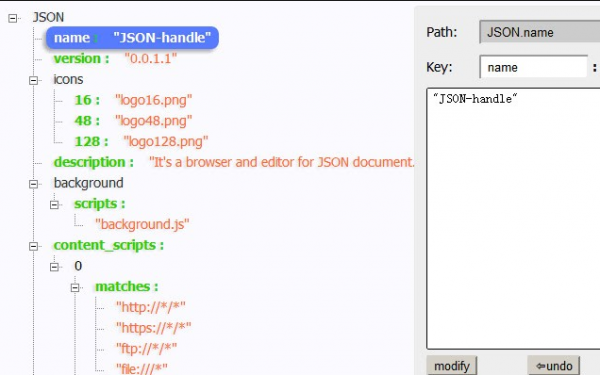Click the Key input field
600x375 pixels.
tap(533, 67)
